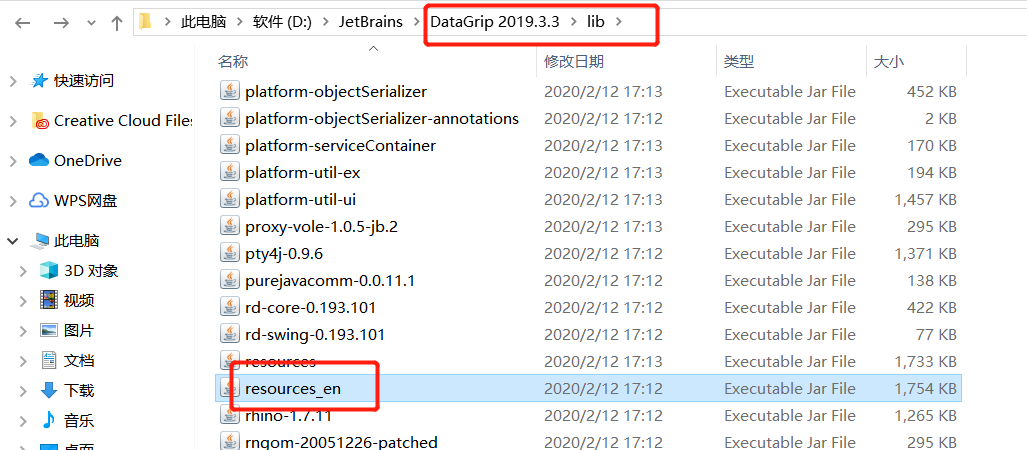Click jar icon of pty4j-0.9.6
1027x450 pixels.
pos(230,252)
